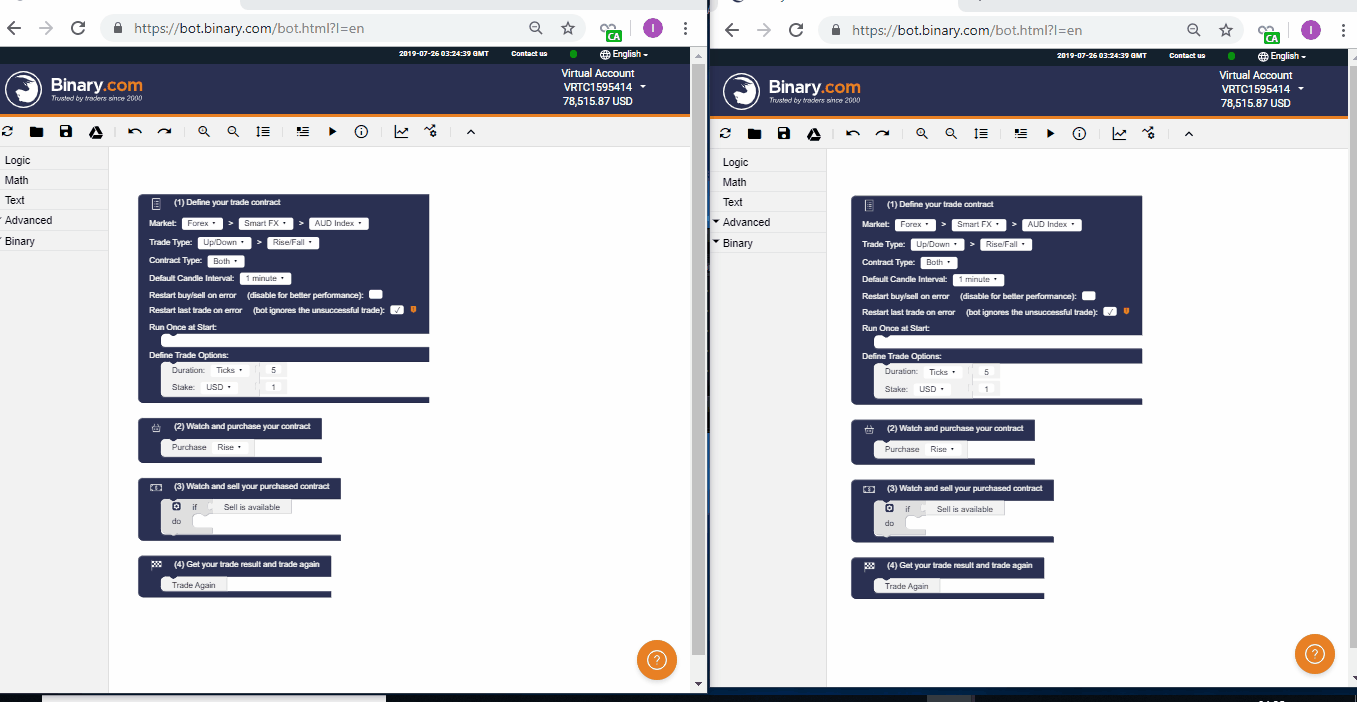Zoom in blocks workspace in left window

pos(204,132)
